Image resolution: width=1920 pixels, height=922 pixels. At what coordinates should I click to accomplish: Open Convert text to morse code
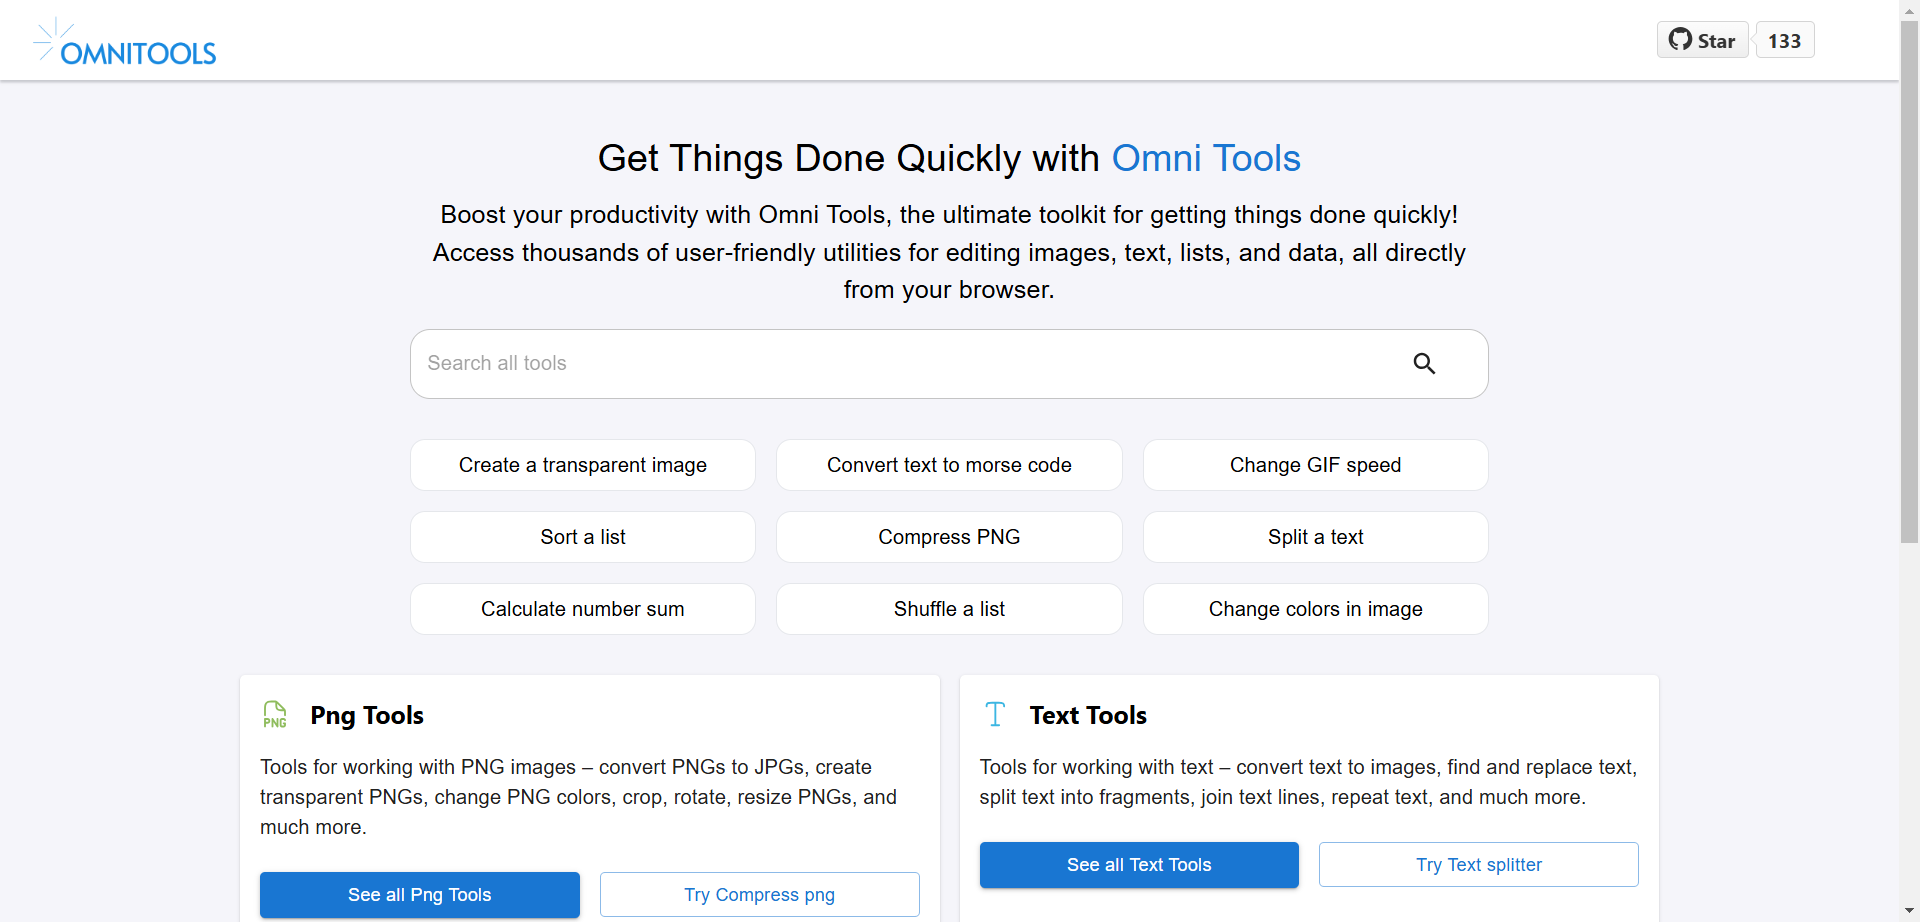949,465
